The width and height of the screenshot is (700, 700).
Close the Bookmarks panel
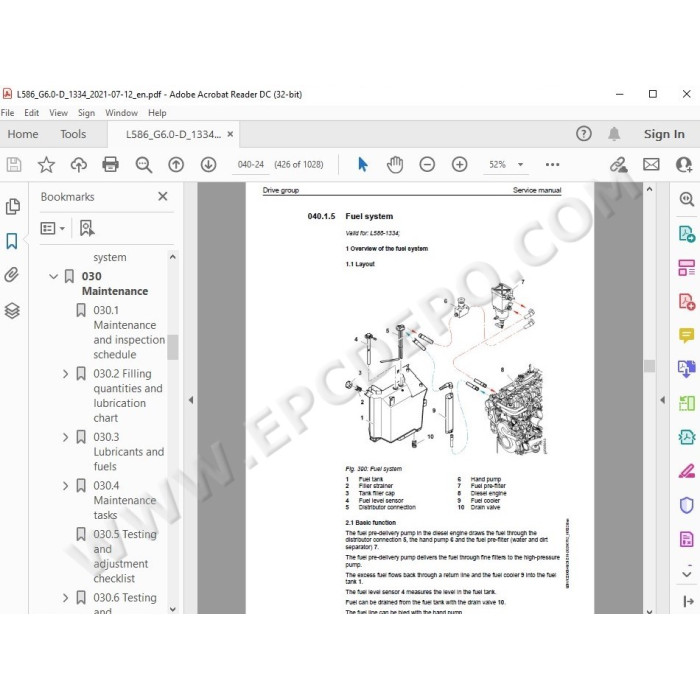point(162,196)
